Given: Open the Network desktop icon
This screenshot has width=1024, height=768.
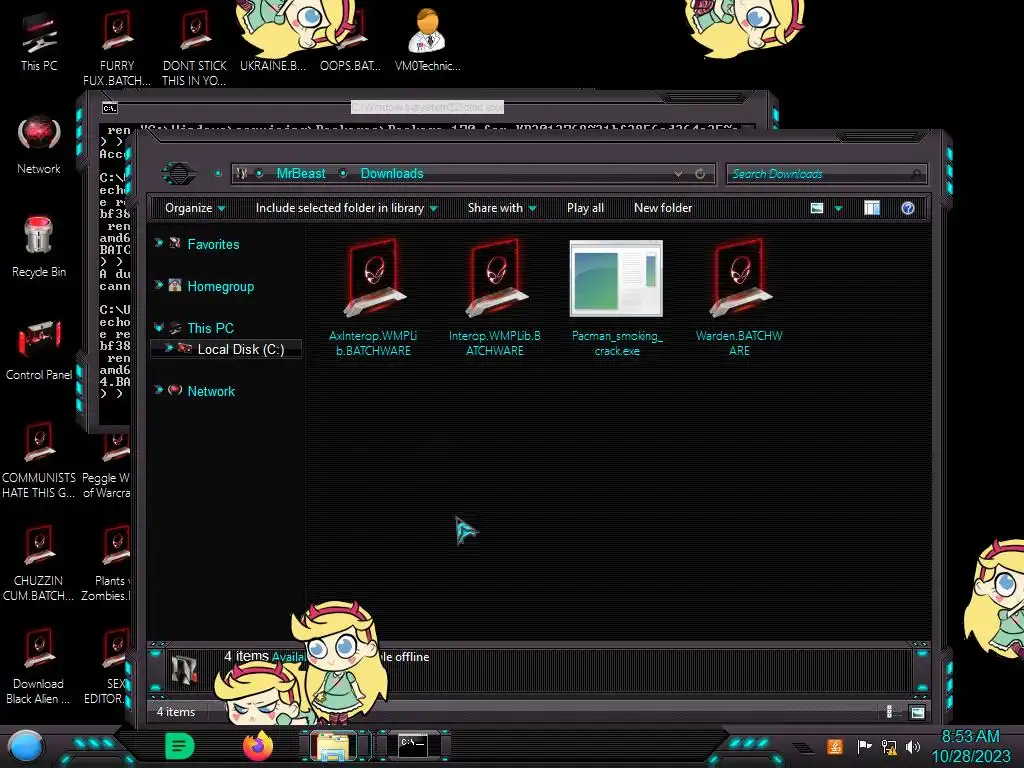Looking at the screenshot, I should click(39, 145).
